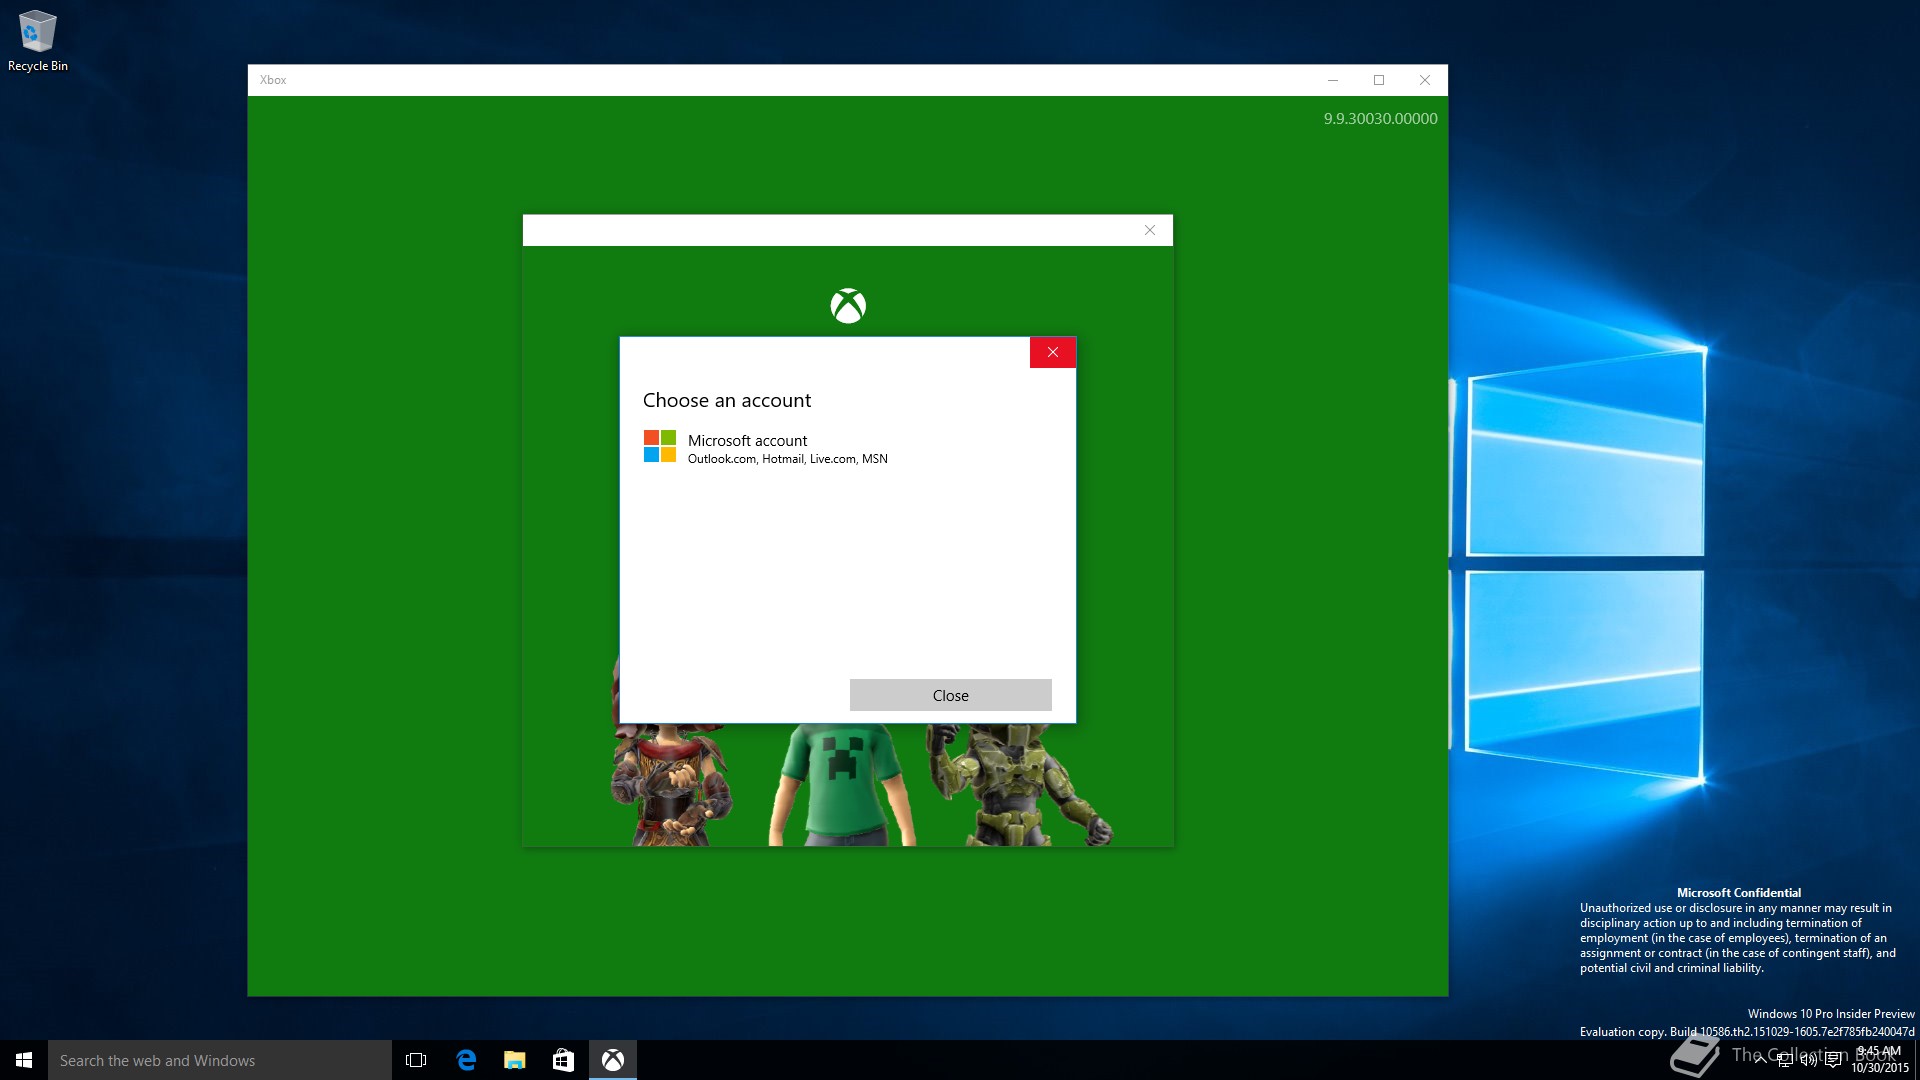
Task: Close the Xbox sign-in panel
Action: coord(1150,230)
